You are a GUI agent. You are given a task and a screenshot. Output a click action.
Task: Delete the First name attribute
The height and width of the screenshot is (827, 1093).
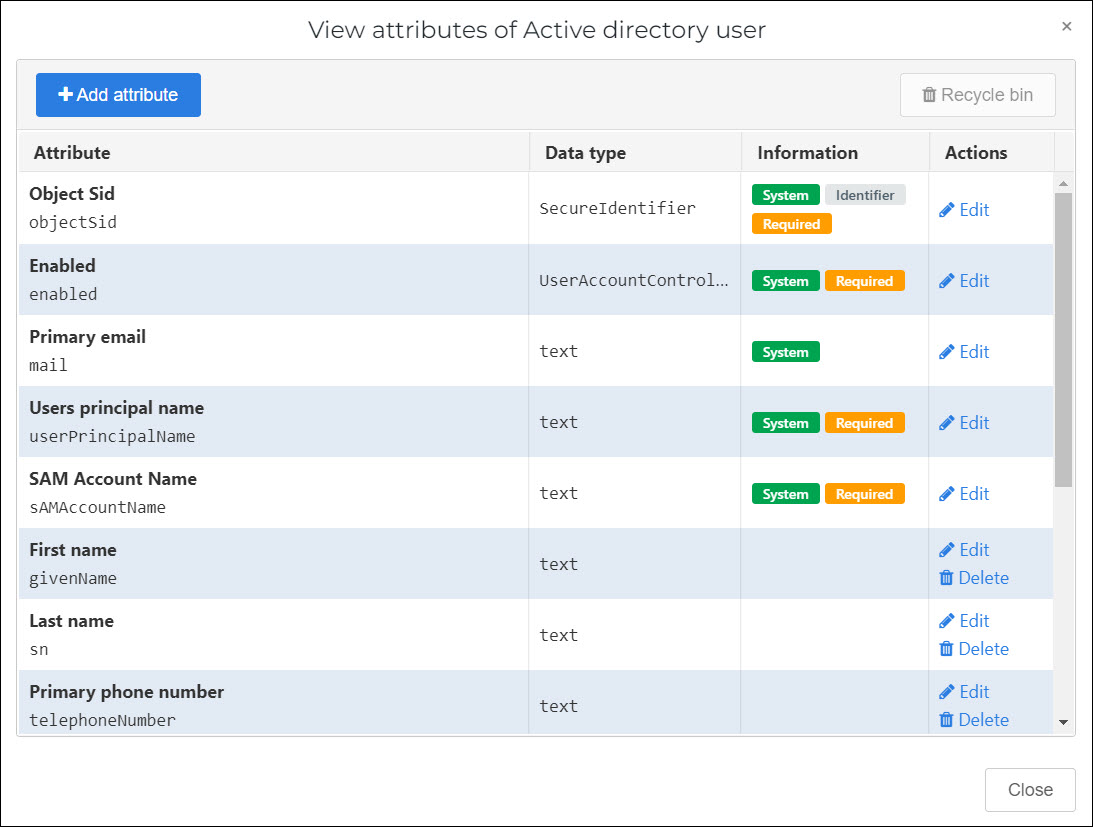tap(974, 577)
